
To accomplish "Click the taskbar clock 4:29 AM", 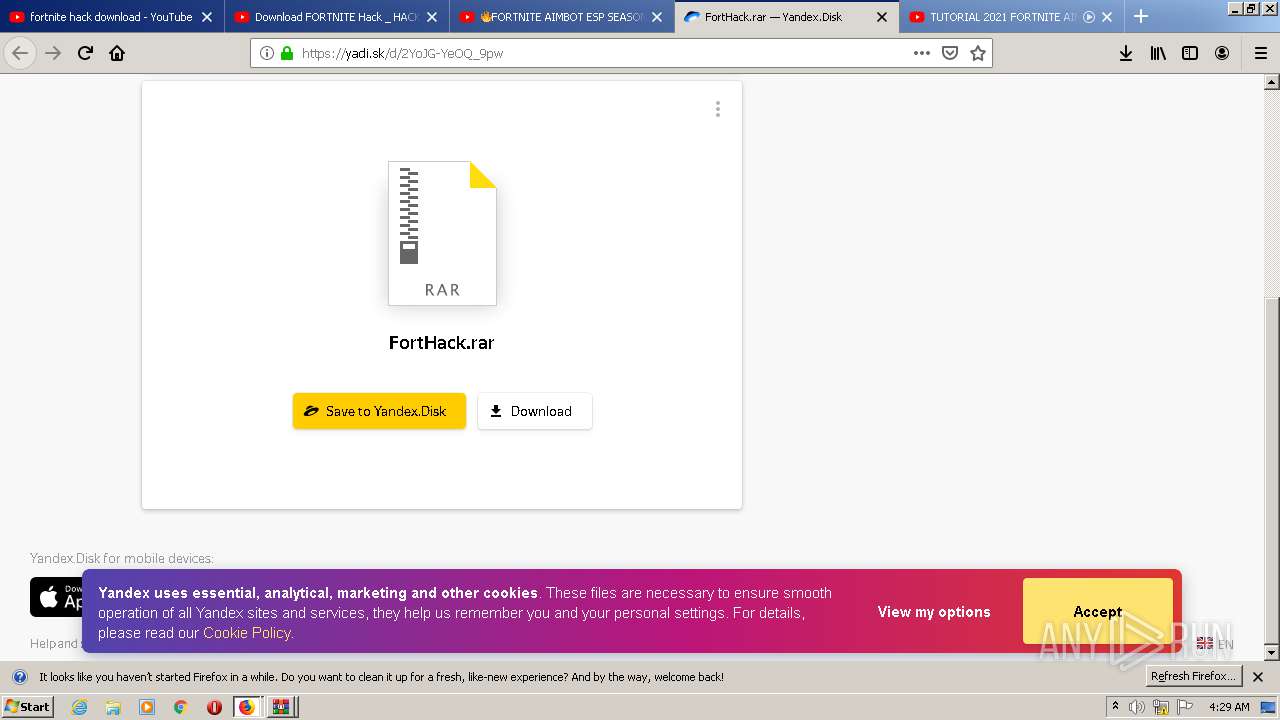I will 1229,707.
